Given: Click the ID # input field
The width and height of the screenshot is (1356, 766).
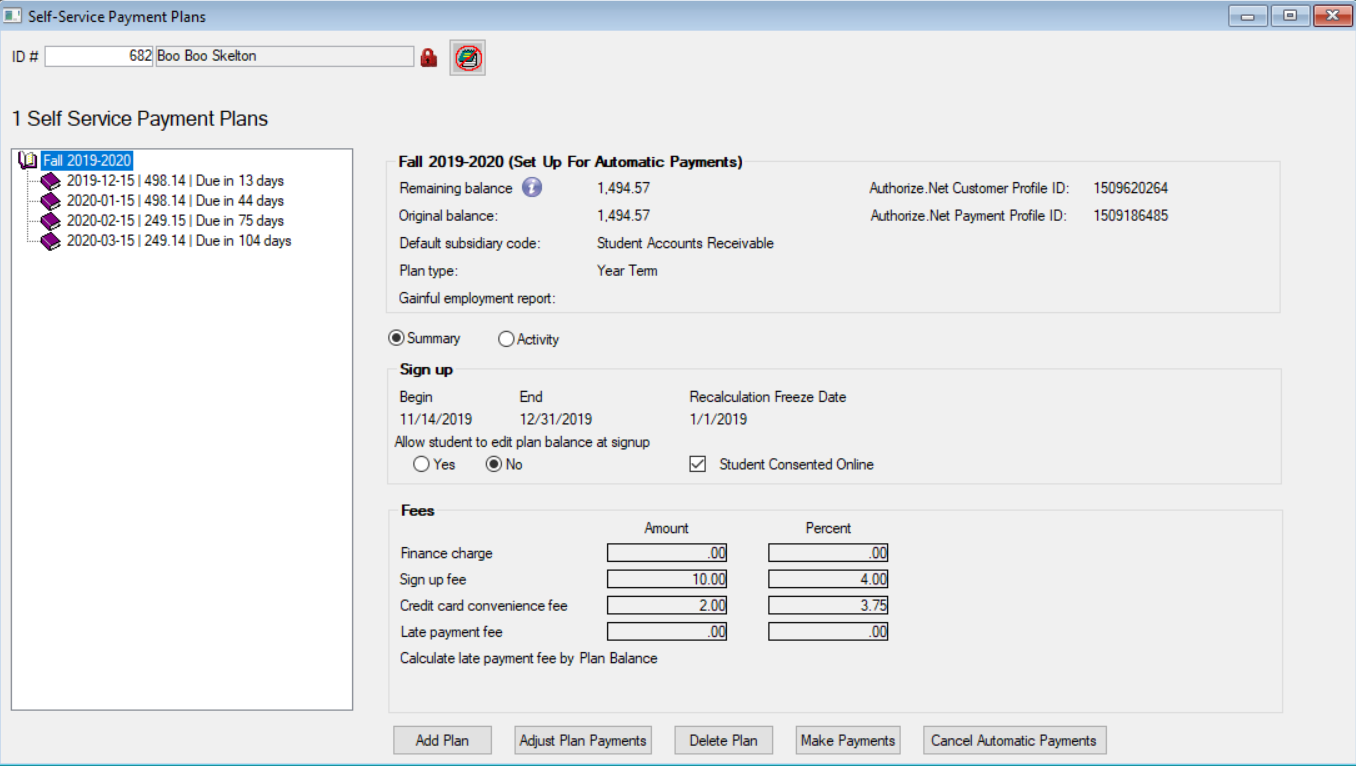Looking at the screenshot, I should tap(99, 56).
